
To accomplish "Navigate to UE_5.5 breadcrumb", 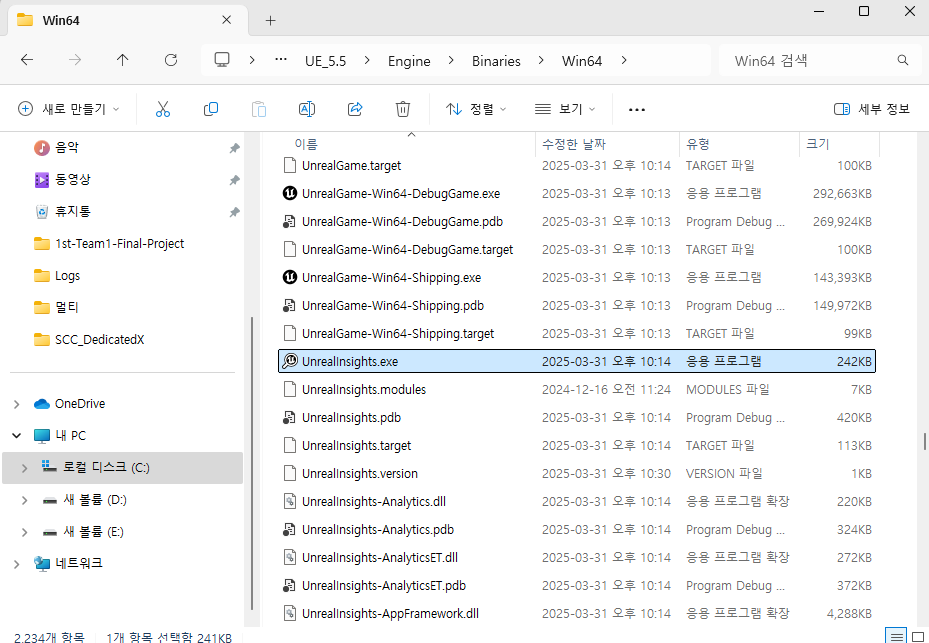I will (325, 60).
